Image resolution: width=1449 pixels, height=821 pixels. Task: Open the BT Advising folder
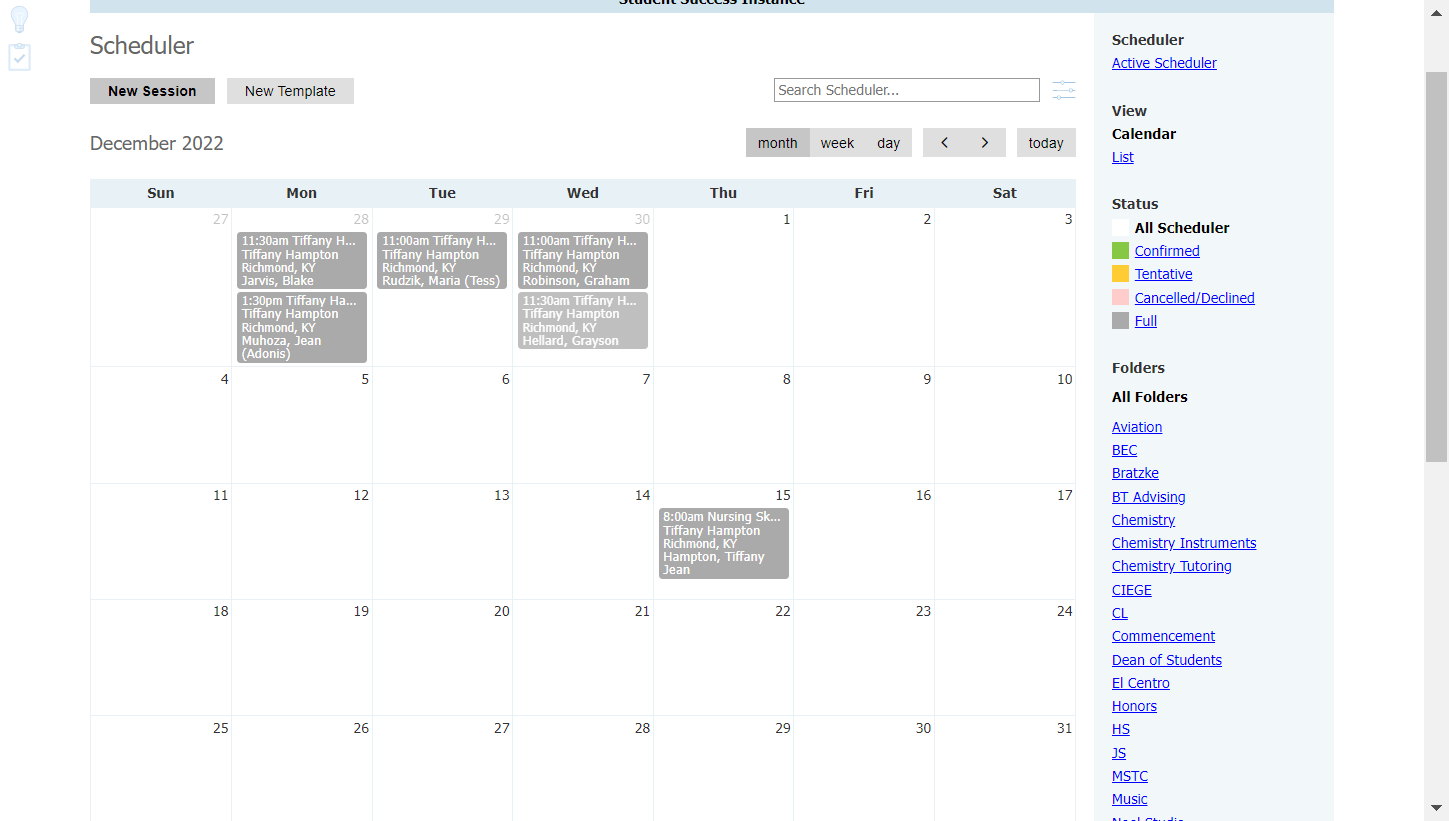(1148, 497)
